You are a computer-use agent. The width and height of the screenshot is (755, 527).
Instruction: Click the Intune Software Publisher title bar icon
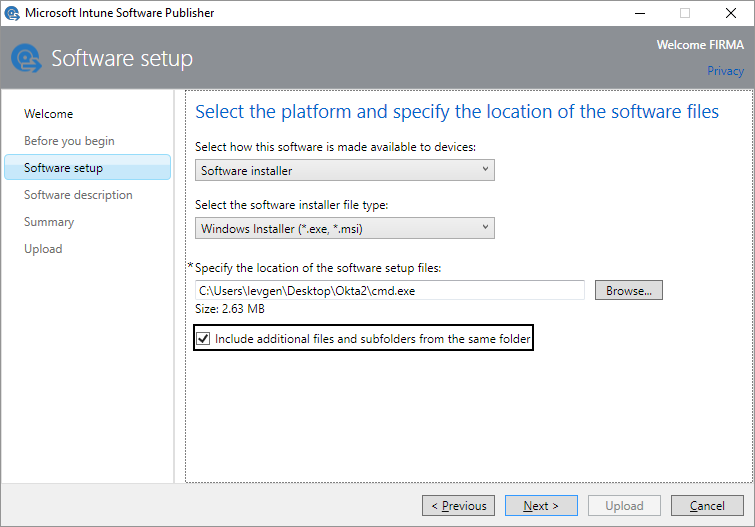pos(12,13)
